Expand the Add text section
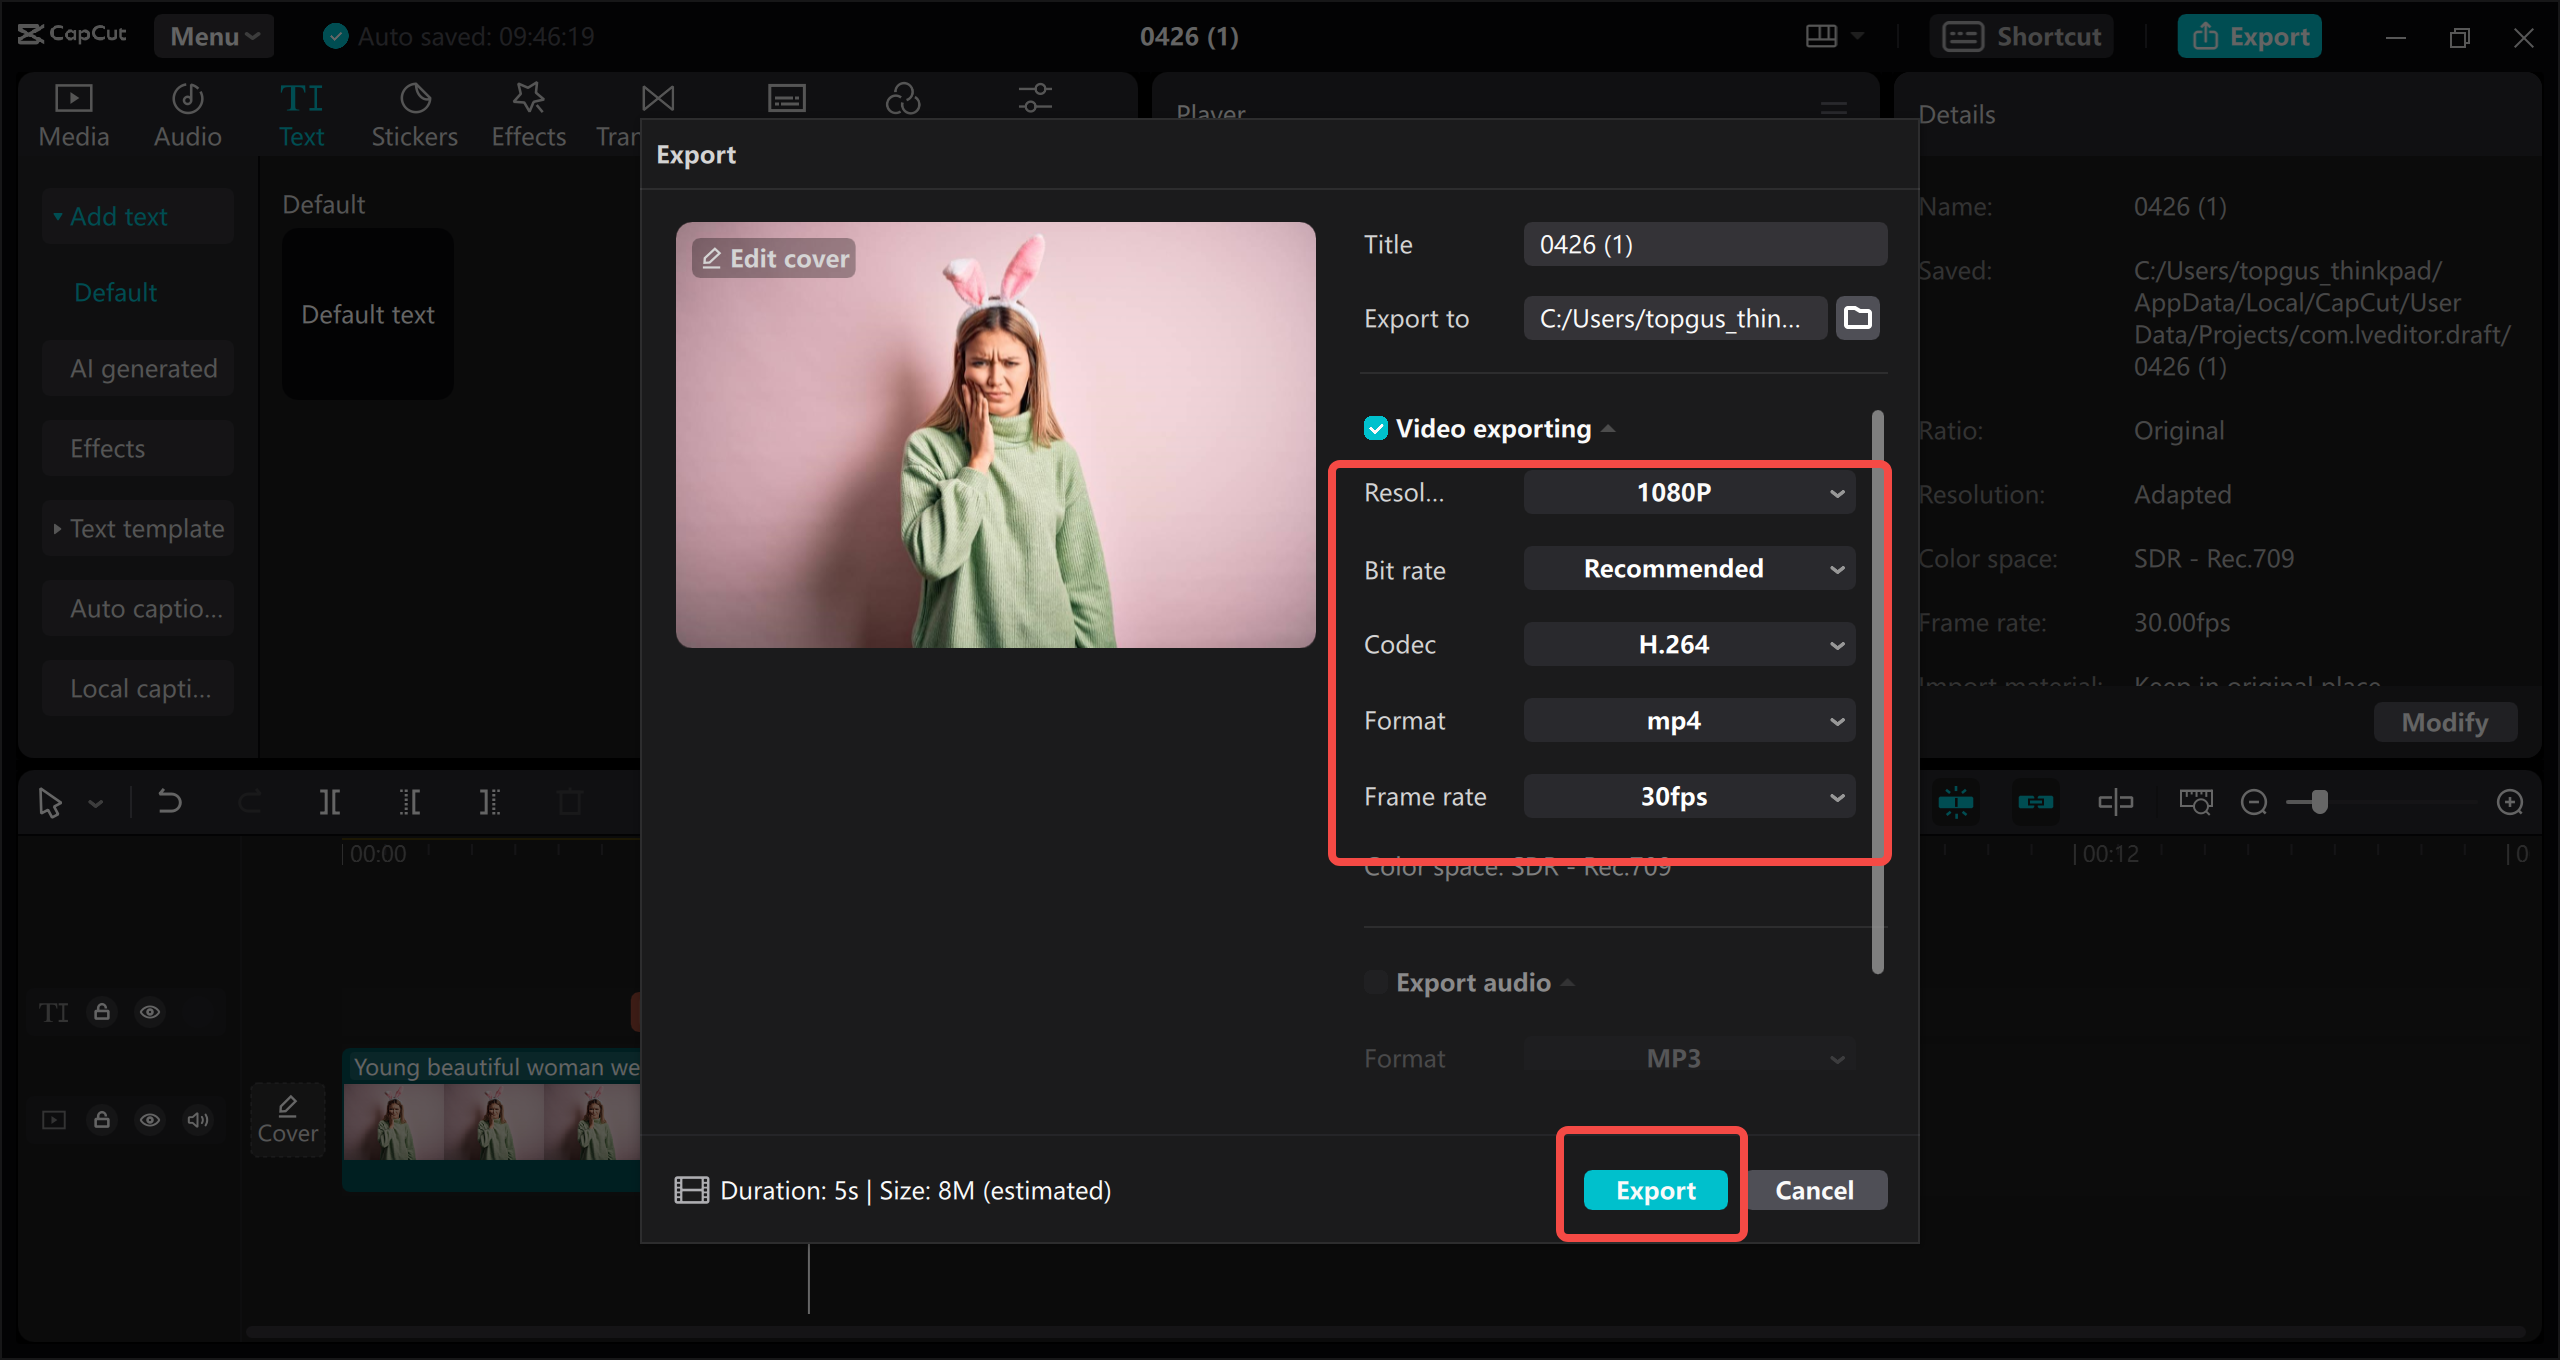This screenshot has width=2560, height=1360. tap(138, 216)
